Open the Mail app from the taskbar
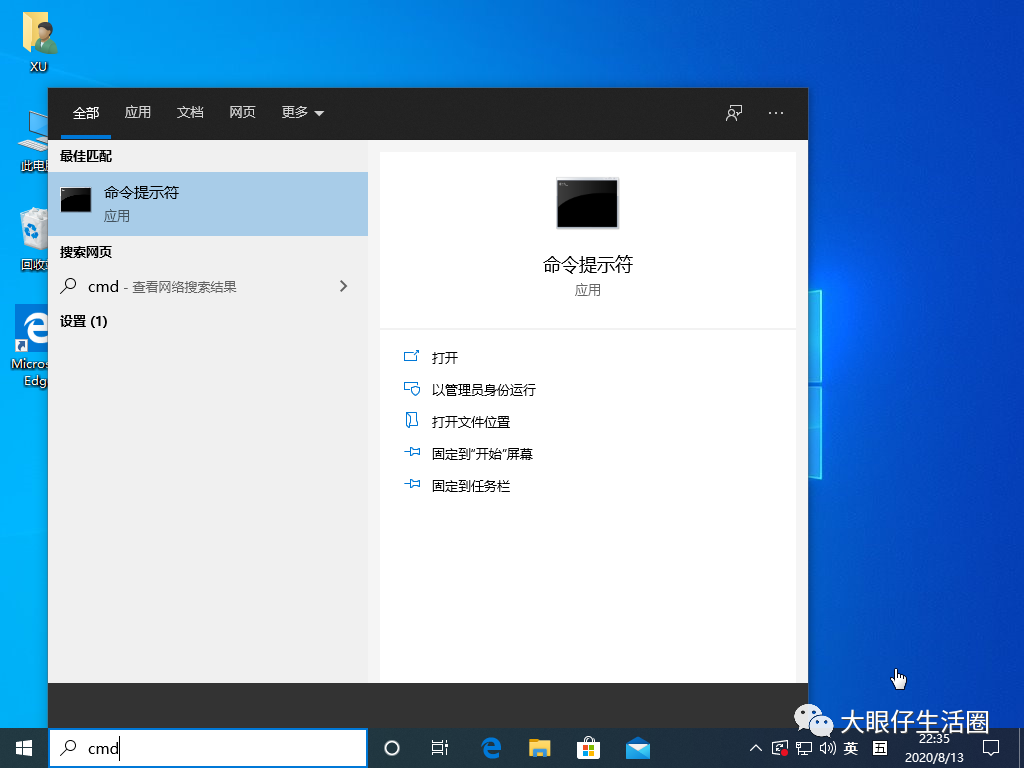 (637, 747)
